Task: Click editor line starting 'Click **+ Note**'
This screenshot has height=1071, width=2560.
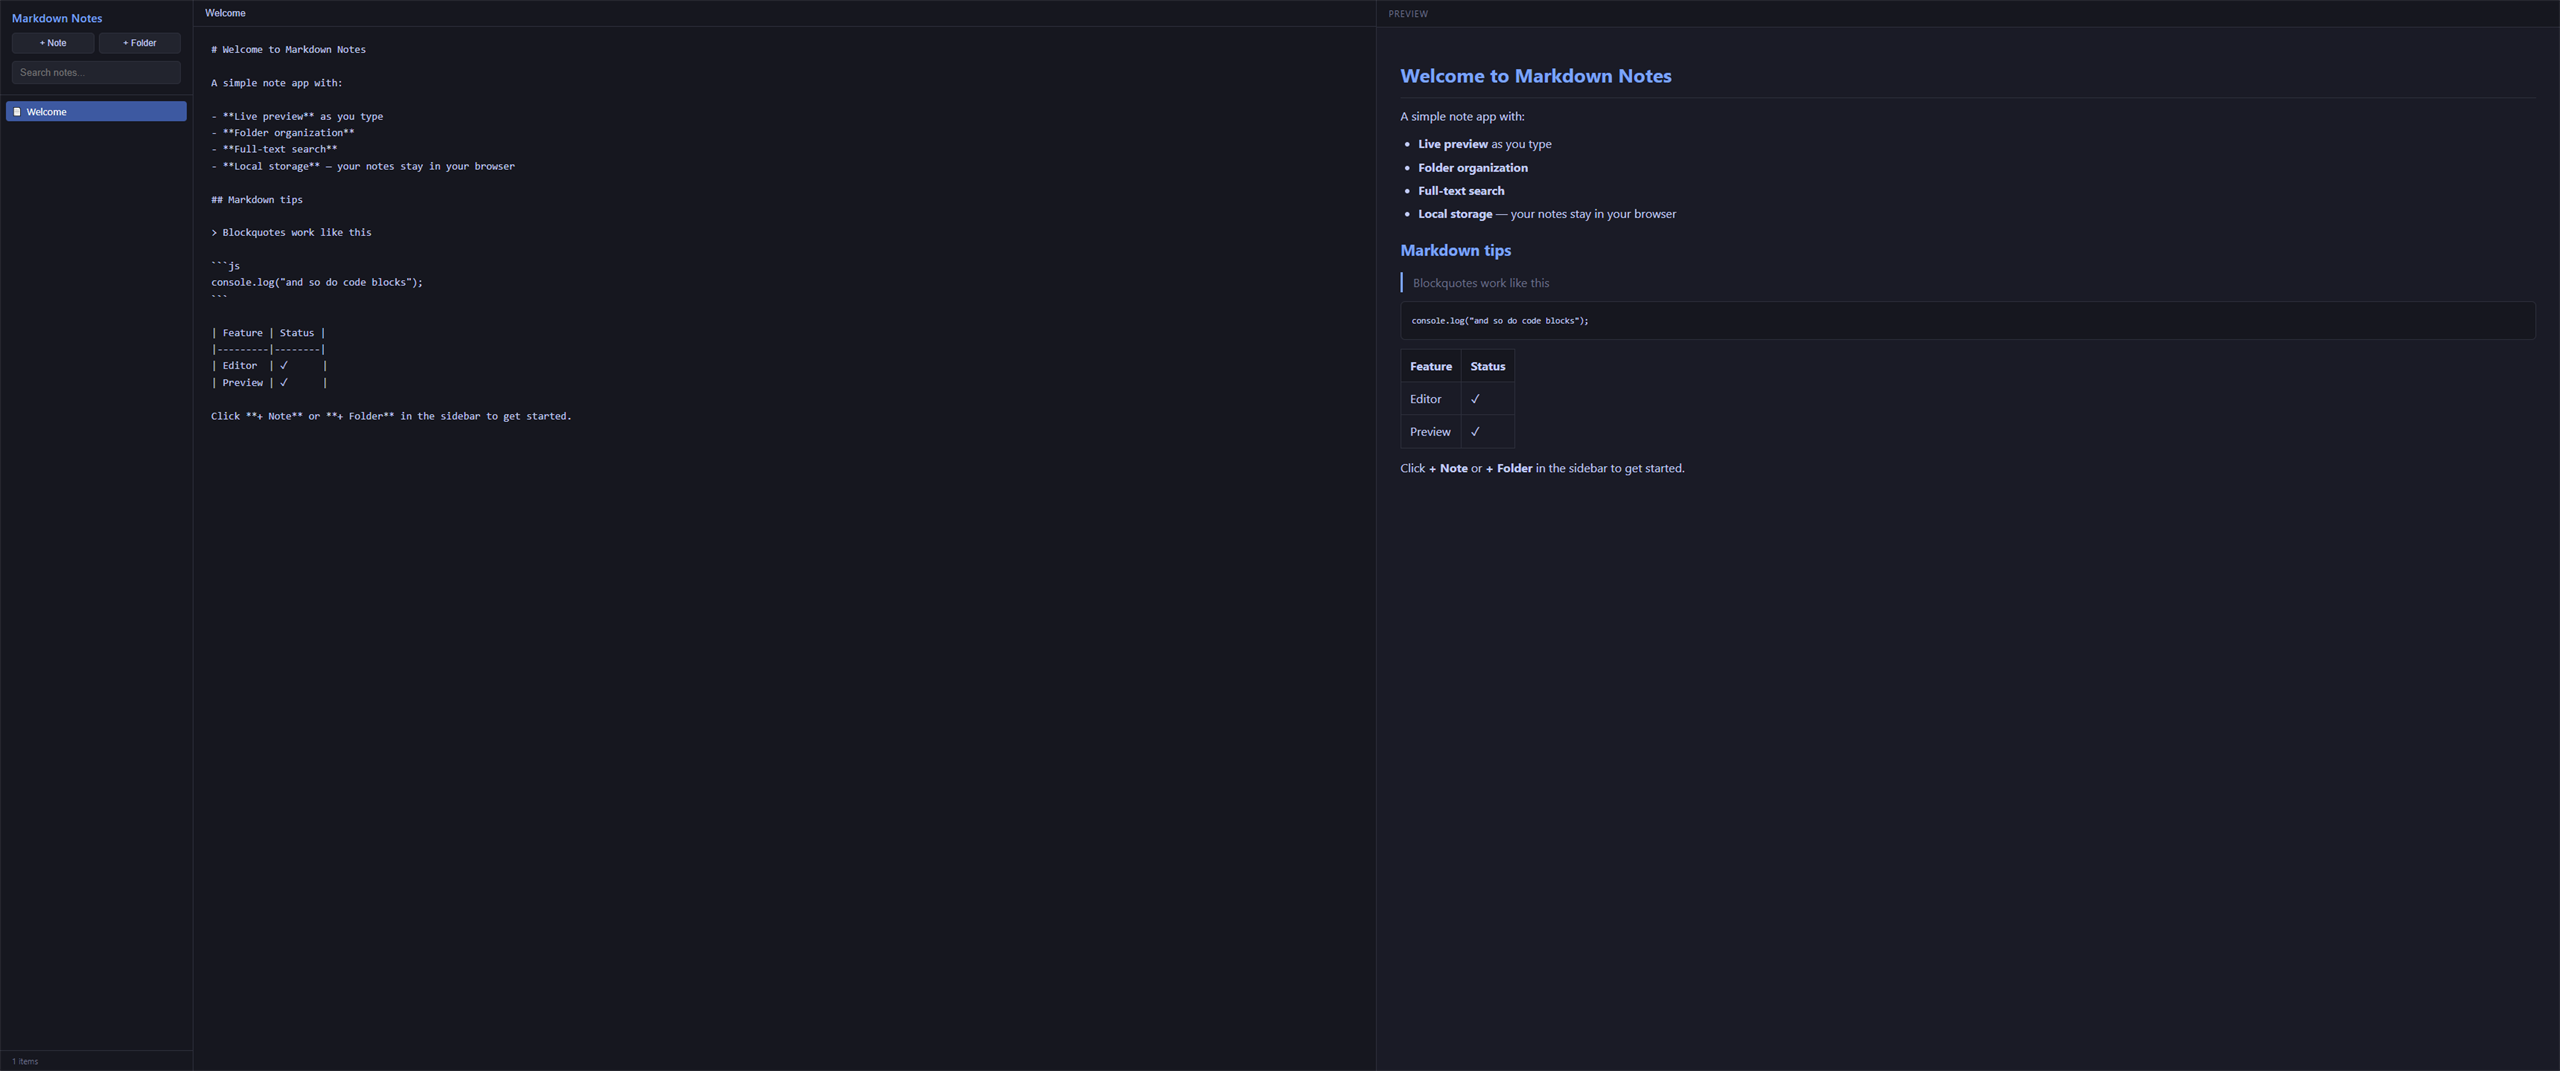Action: 391,416
